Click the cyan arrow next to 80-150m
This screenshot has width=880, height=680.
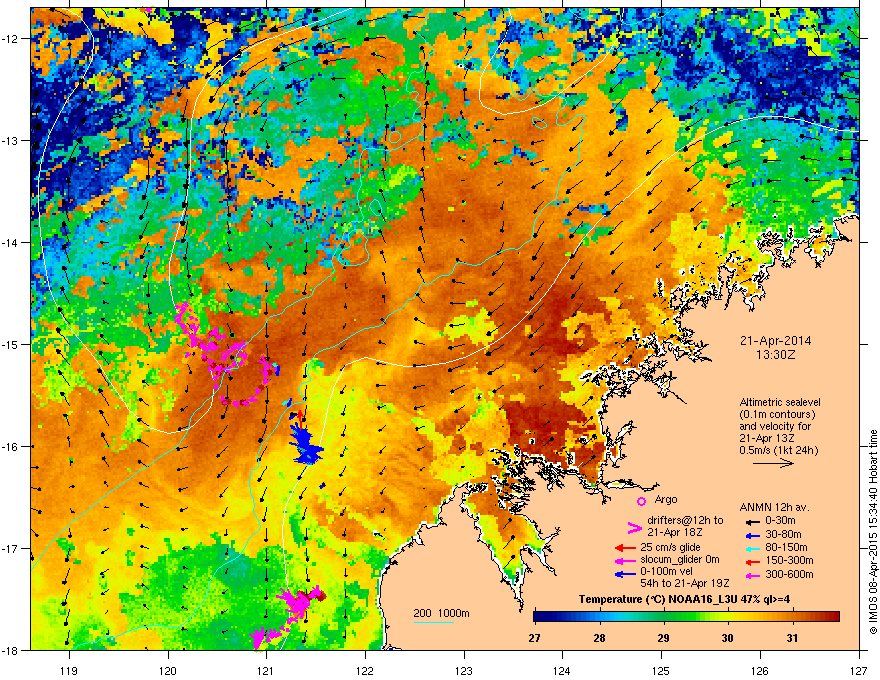(x=751, y=548)
